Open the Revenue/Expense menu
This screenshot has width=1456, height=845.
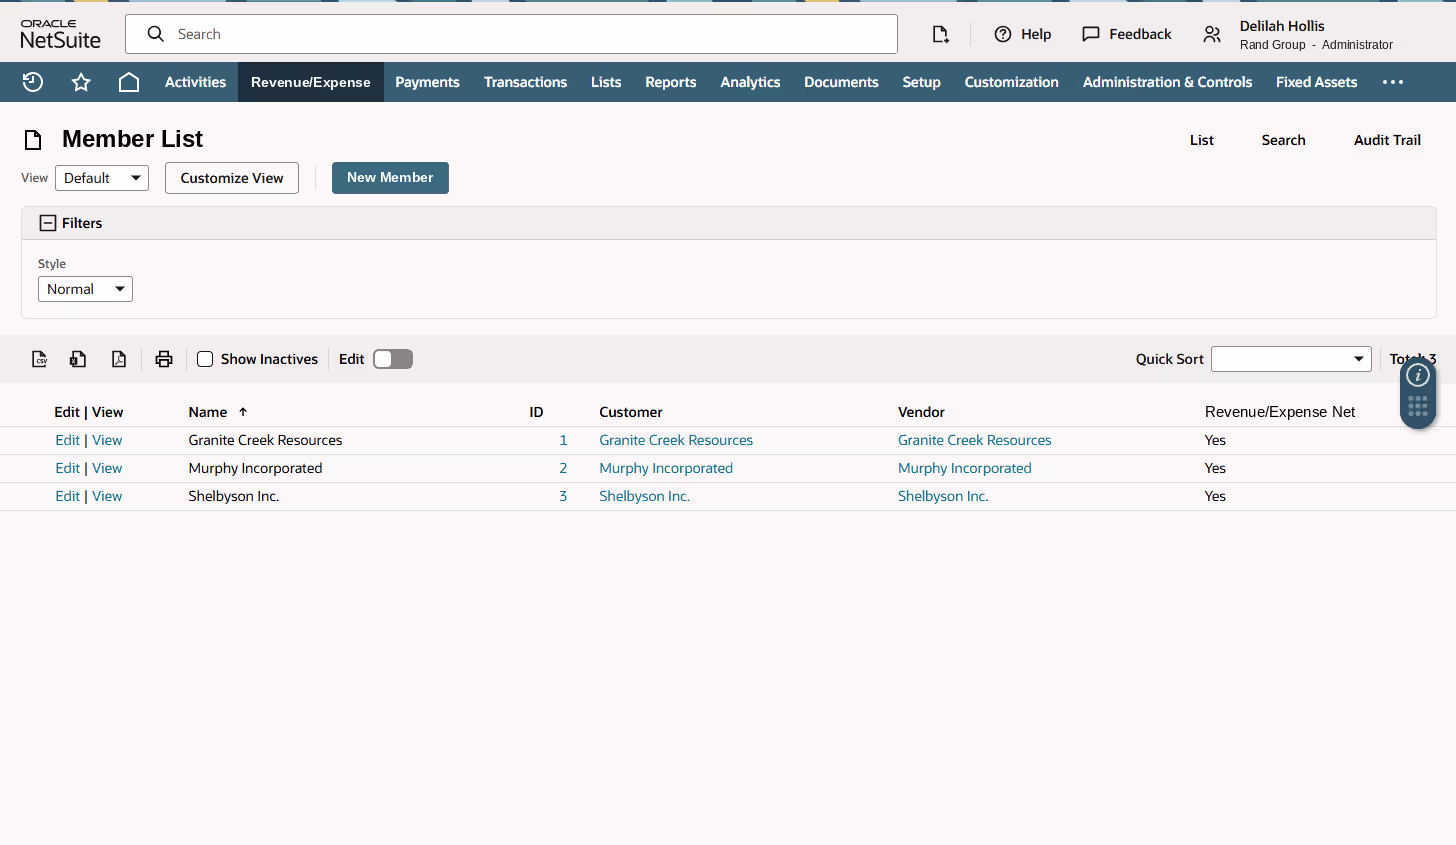311,82
